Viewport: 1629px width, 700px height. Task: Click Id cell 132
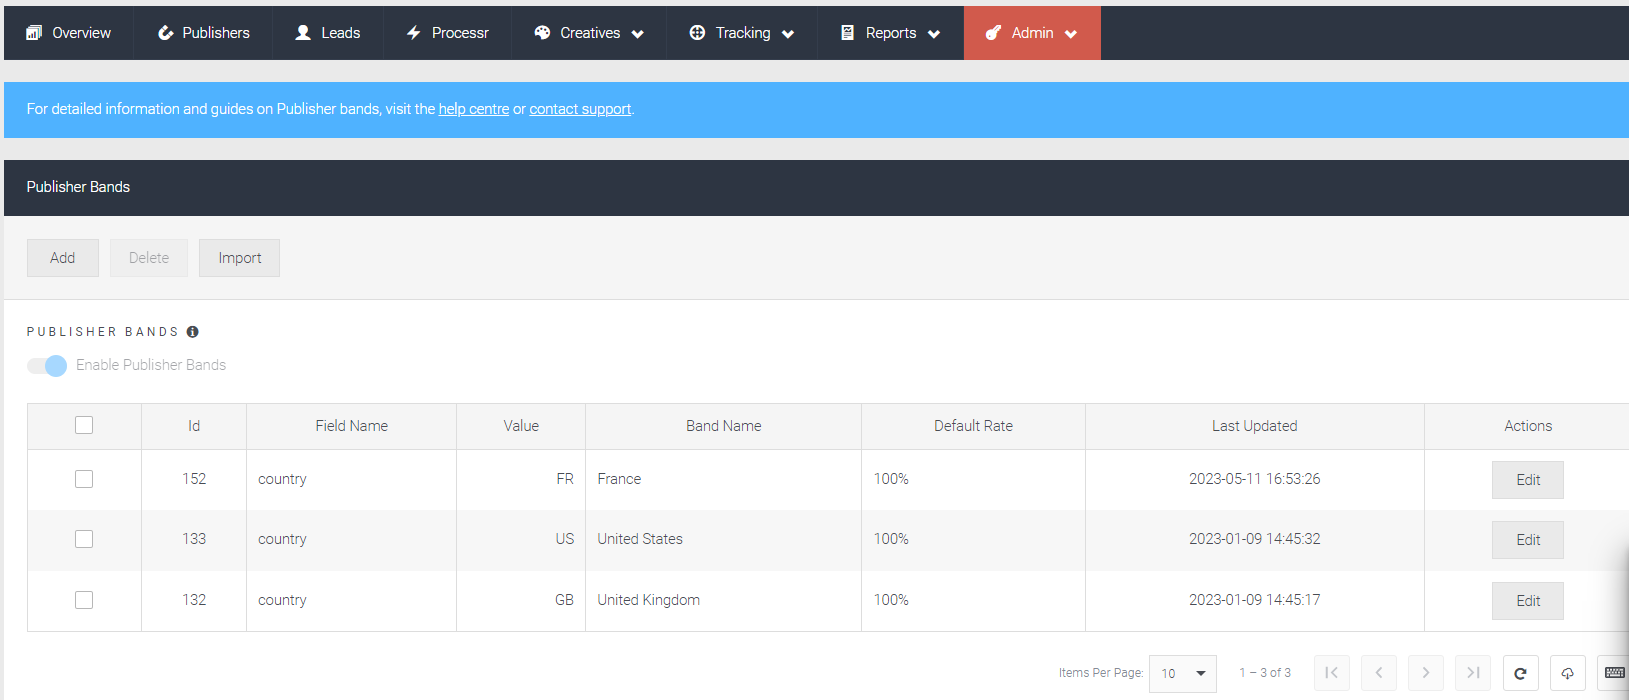coord(194,600)
